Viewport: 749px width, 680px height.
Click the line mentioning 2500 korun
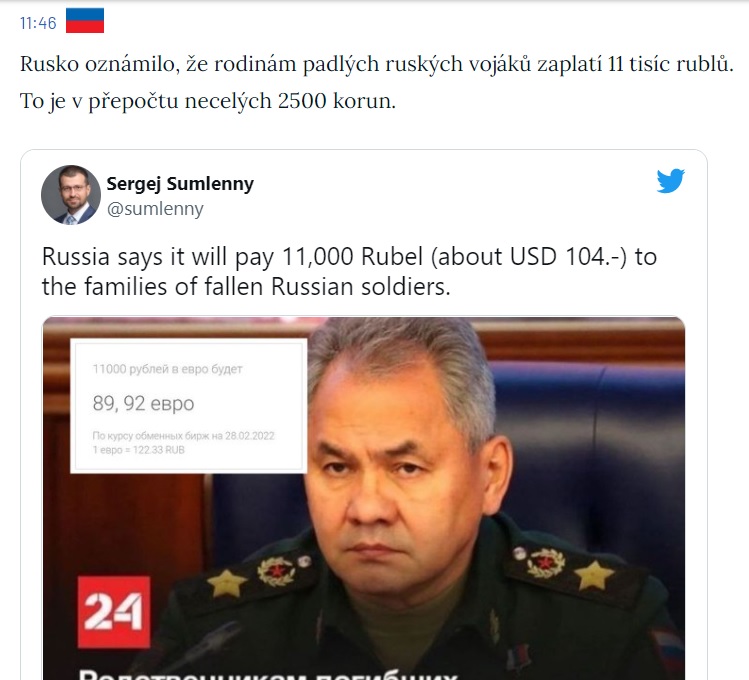pos(208,101)
